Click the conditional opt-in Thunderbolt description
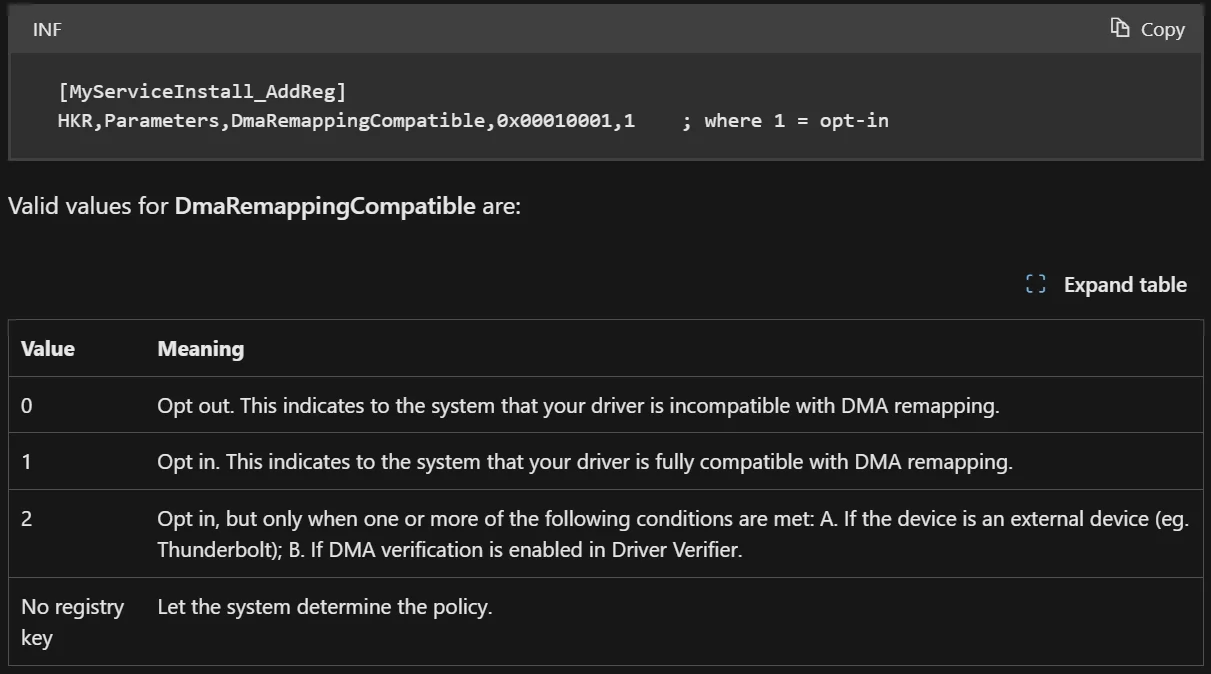Screen dimensions: 1211x674 tap(673, 534)
